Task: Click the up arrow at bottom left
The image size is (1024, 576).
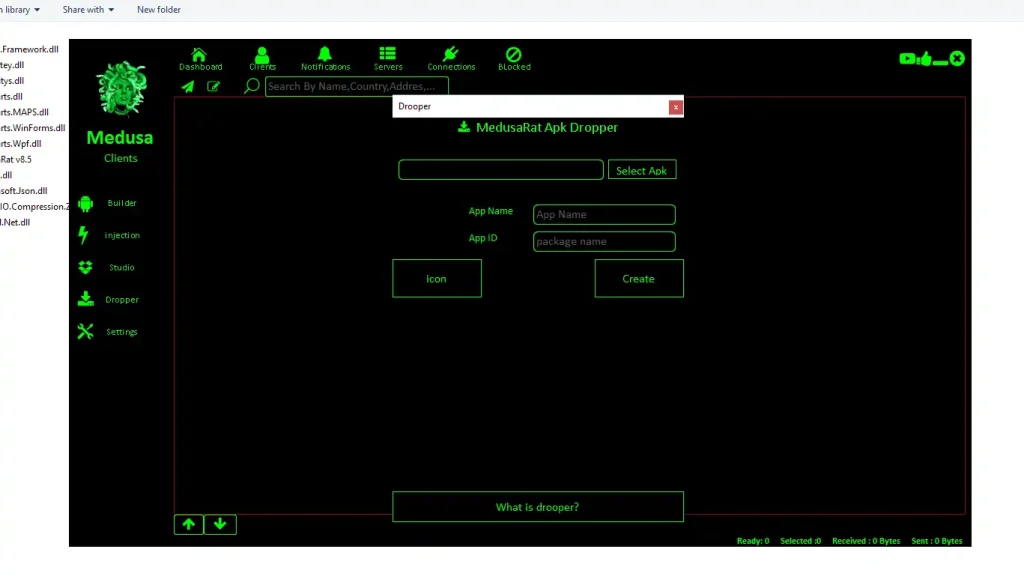Action: [188, 524]
